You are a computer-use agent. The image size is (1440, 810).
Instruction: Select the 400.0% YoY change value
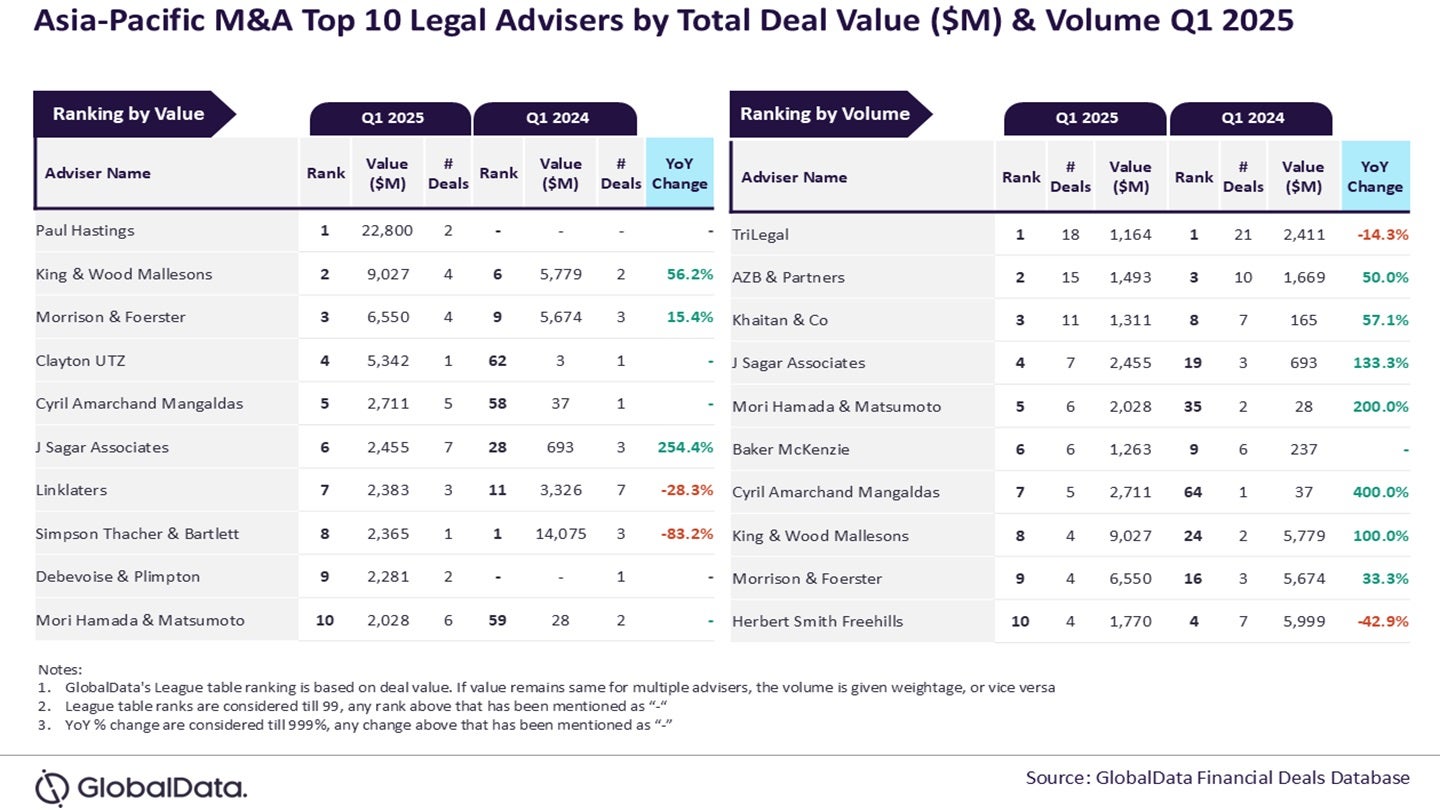tap(1380, 492)
